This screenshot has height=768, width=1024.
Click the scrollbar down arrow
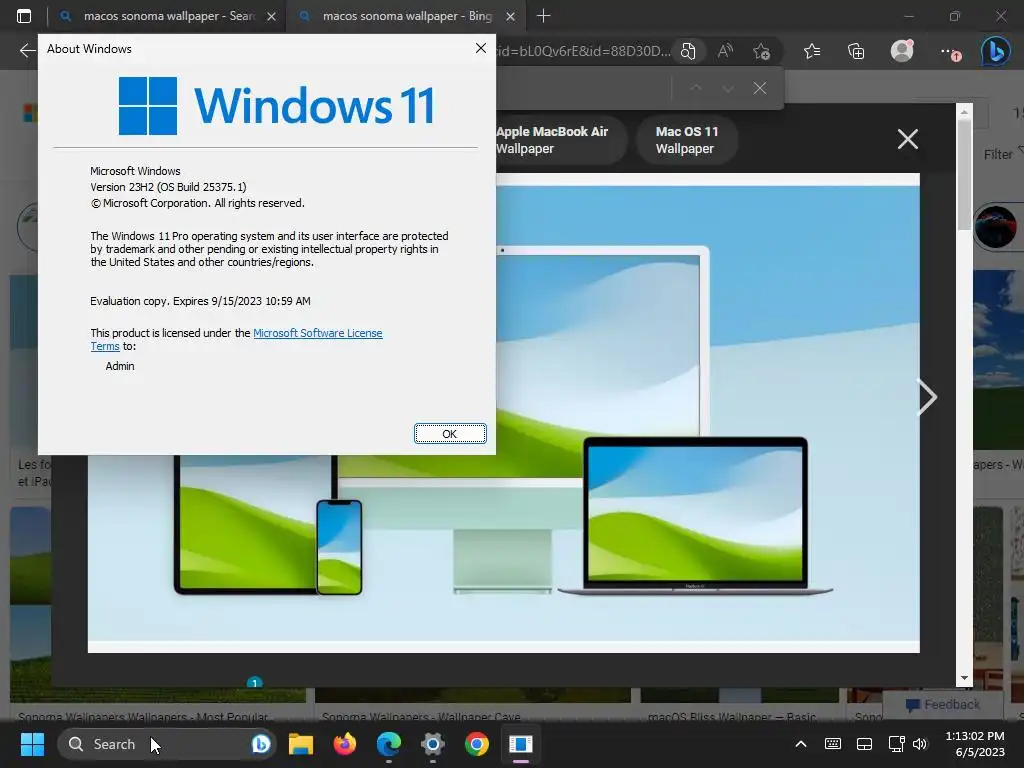click(x=964, y=678)
